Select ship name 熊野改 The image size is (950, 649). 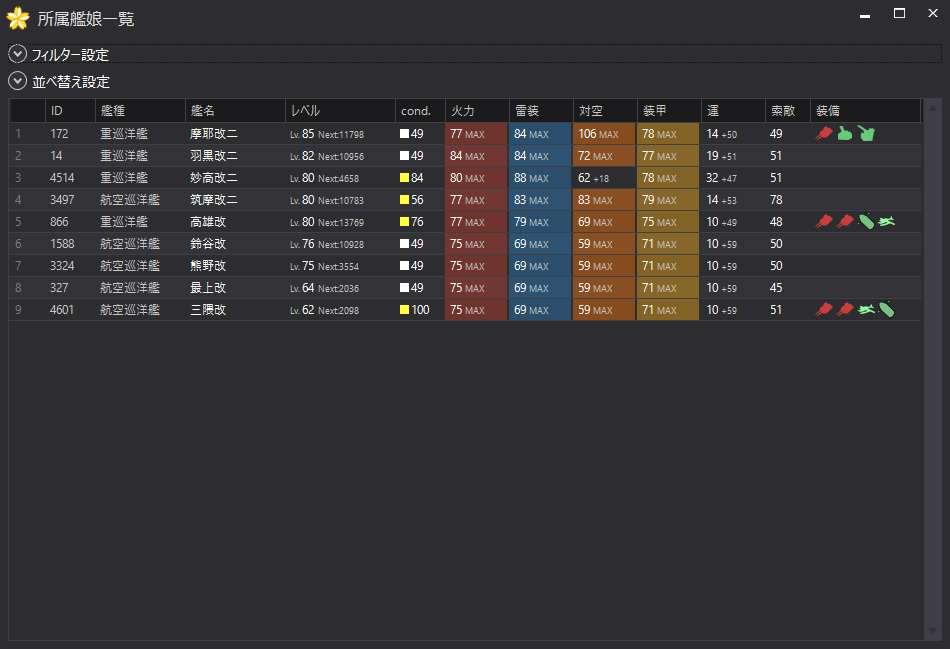coord(208,265)
